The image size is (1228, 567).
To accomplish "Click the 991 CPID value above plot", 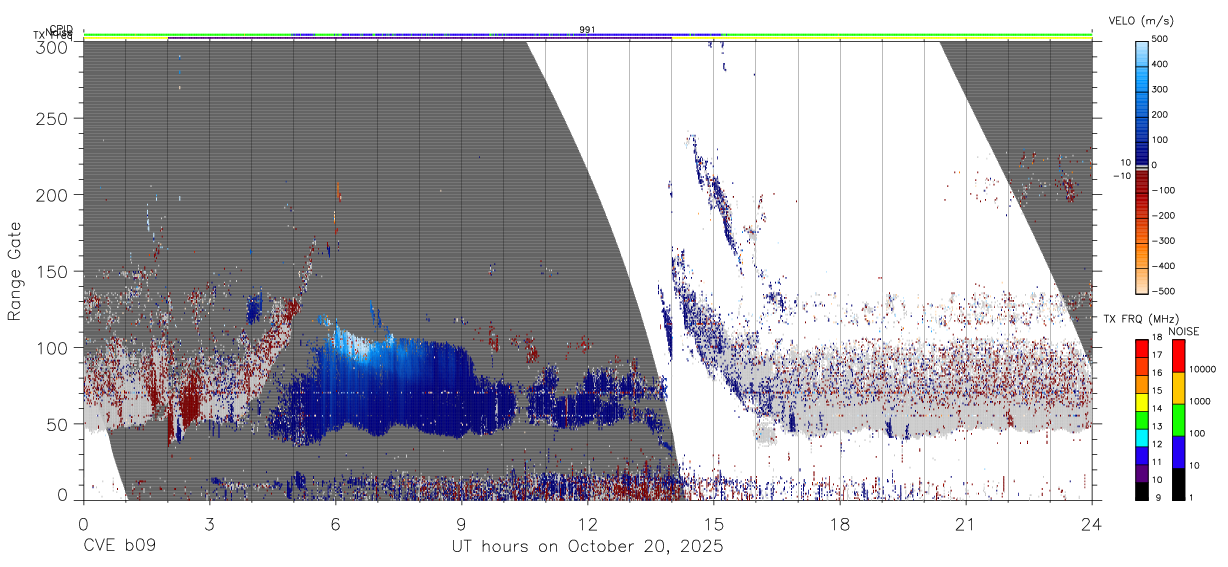I will coord(587,29).
